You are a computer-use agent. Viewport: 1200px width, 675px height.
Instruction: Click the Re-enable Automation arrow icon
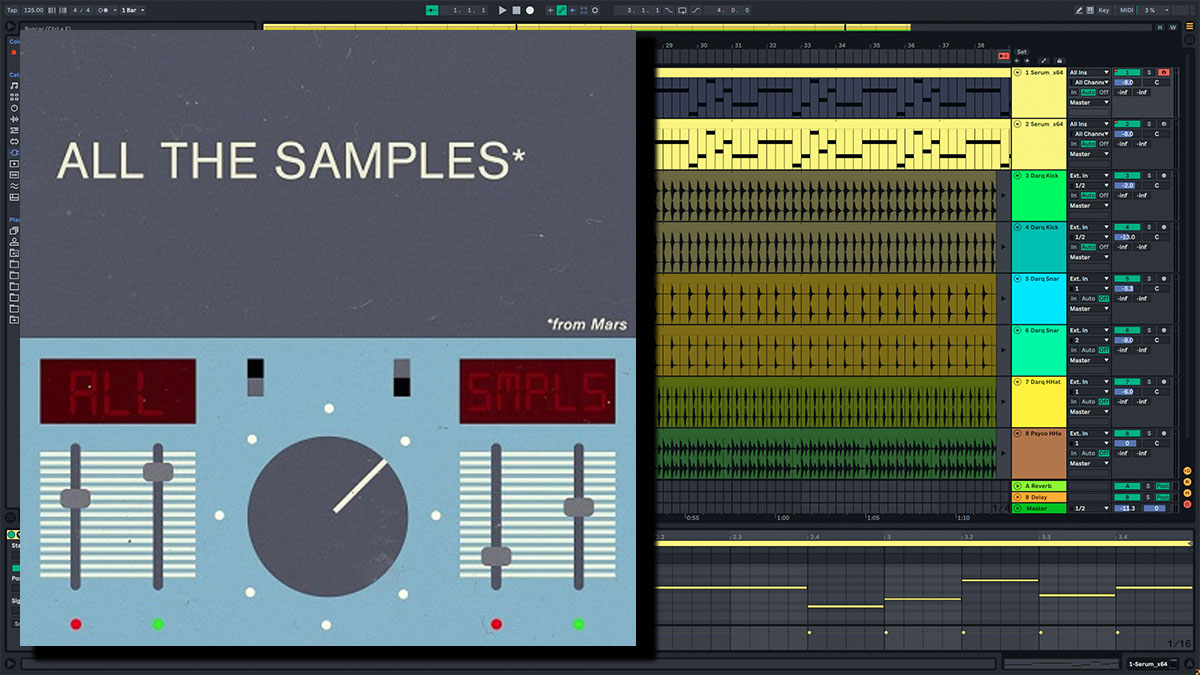click(573, 10)
